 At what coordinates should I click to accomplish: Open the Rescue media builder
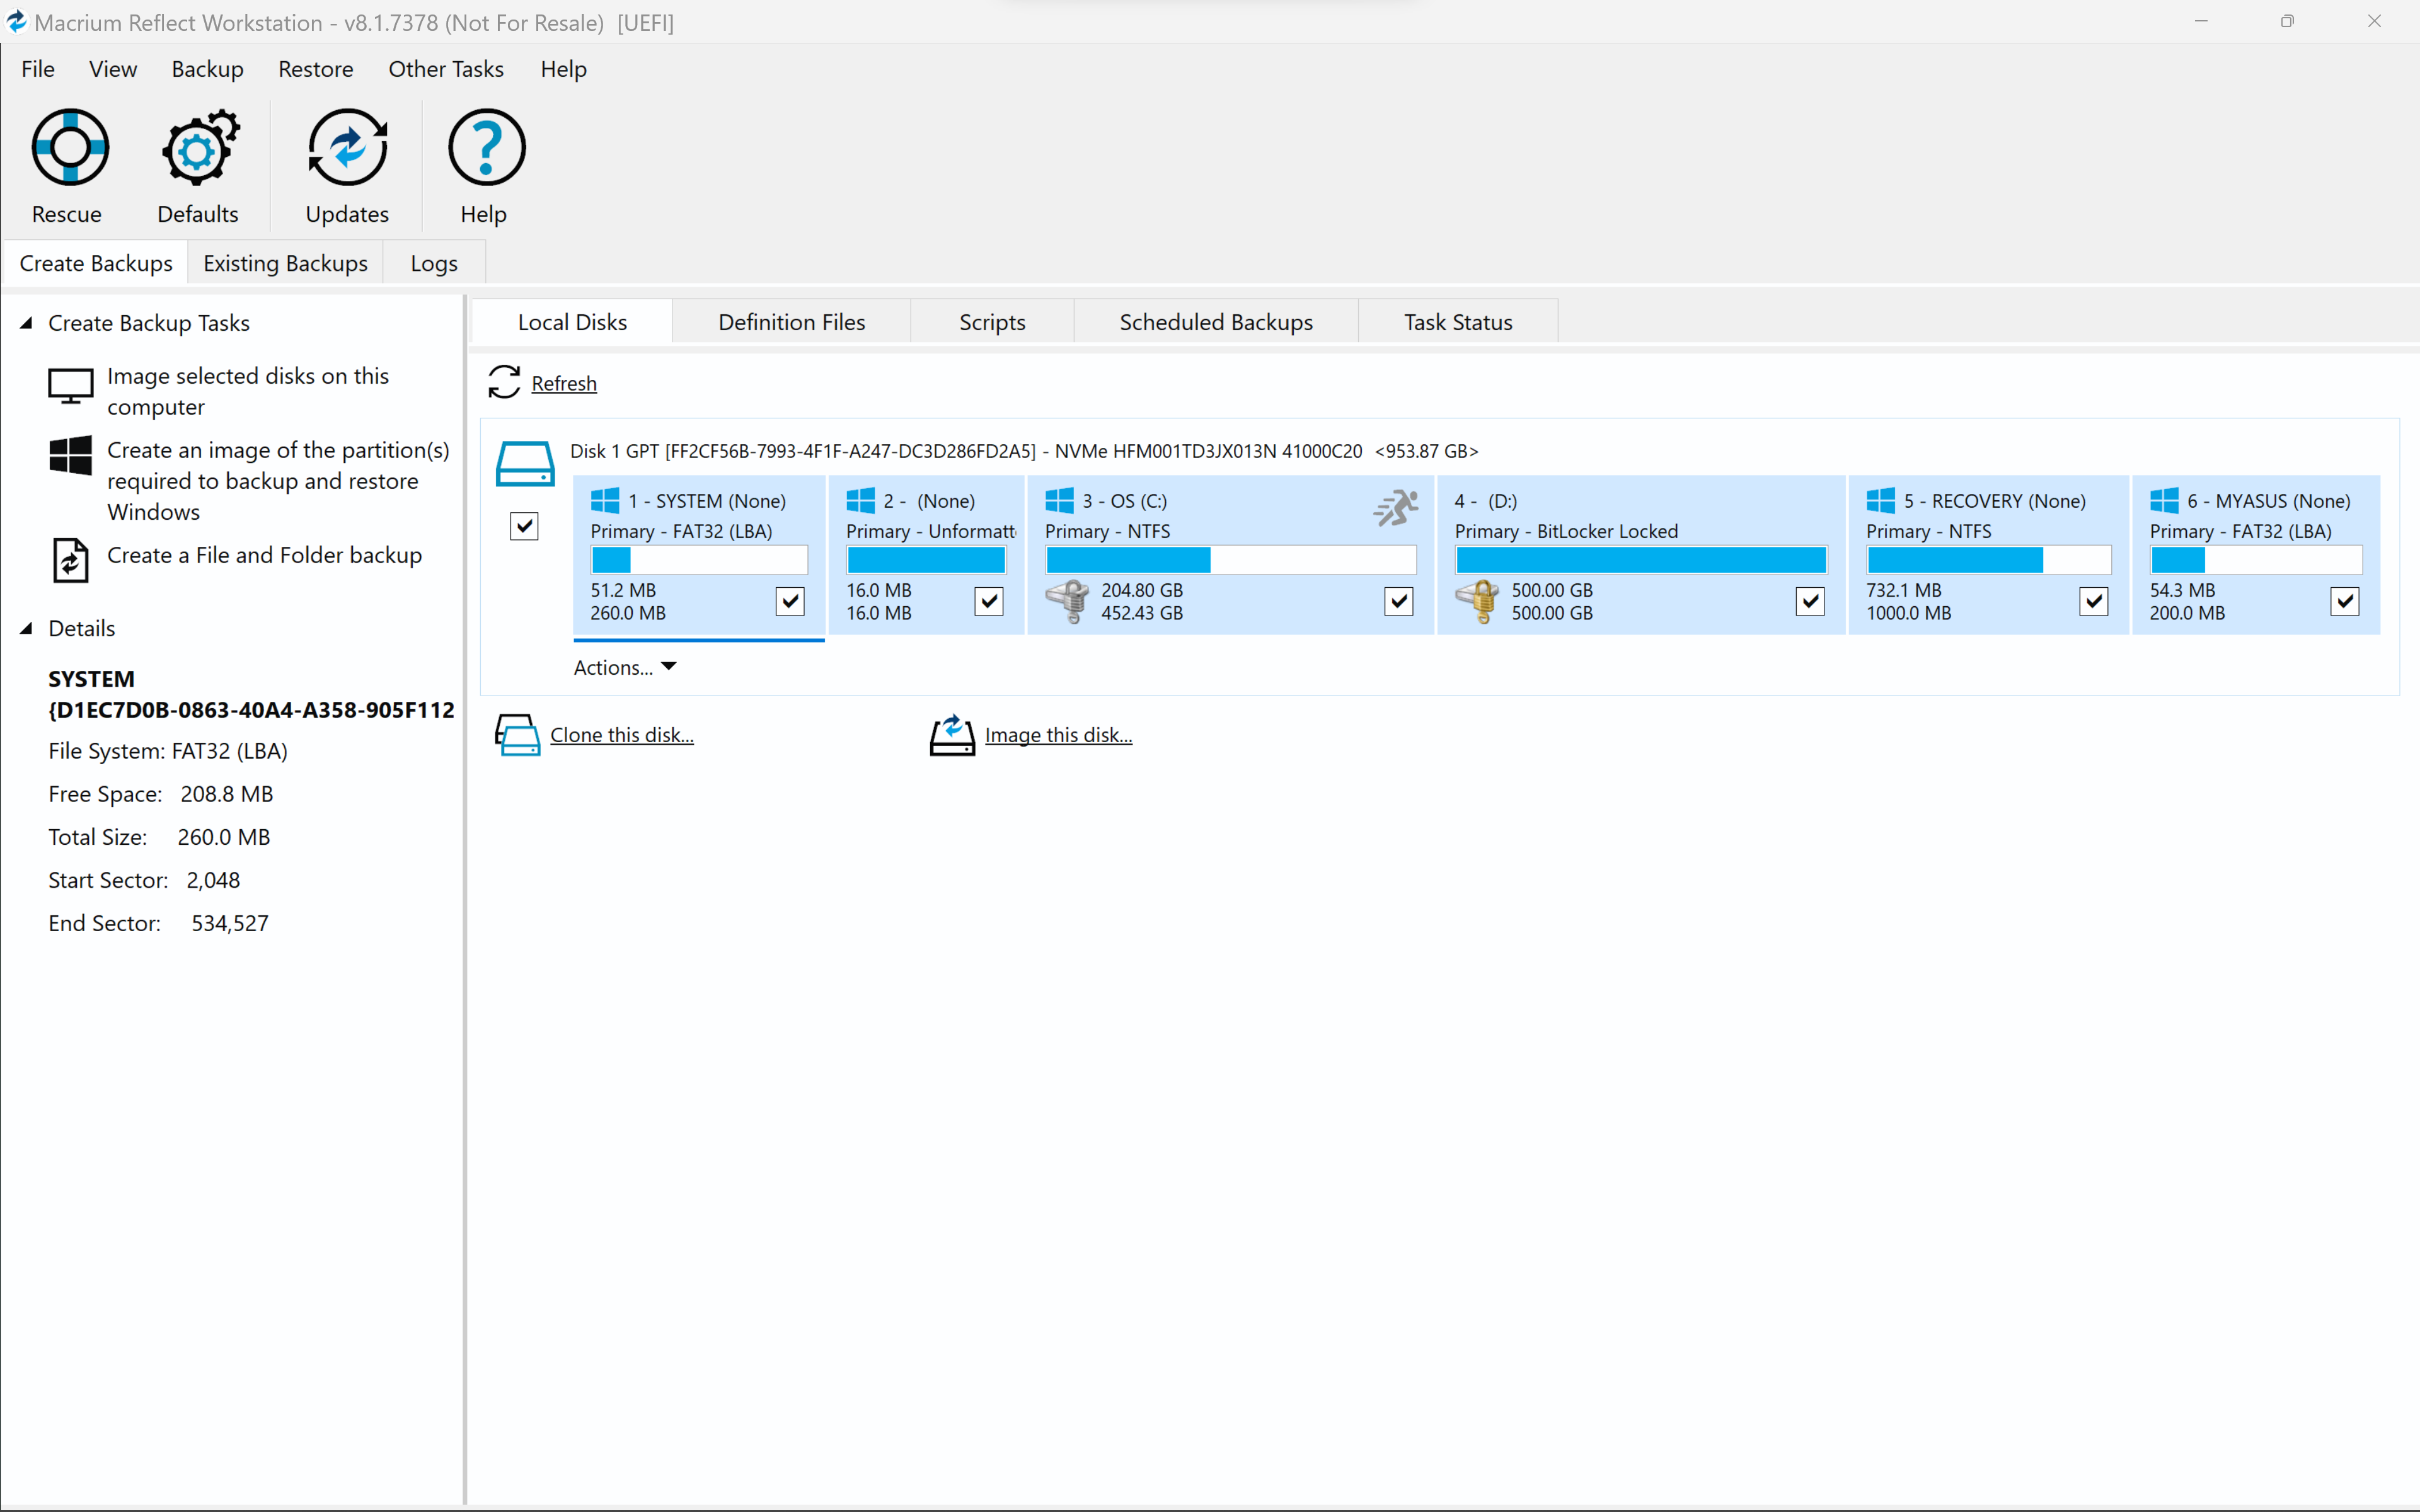(67, 165)
